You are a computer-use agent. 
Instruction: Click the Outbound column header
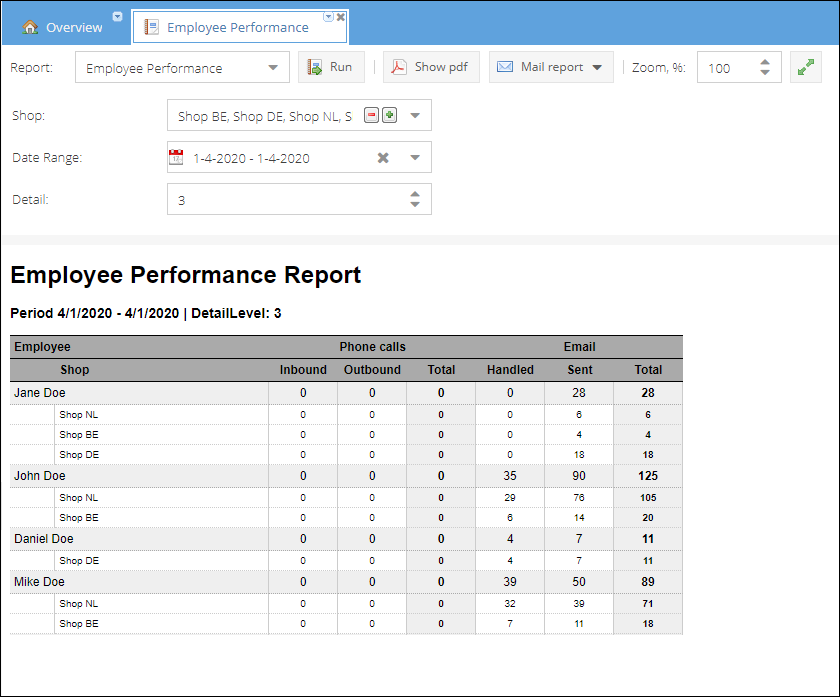pos(372,370)
